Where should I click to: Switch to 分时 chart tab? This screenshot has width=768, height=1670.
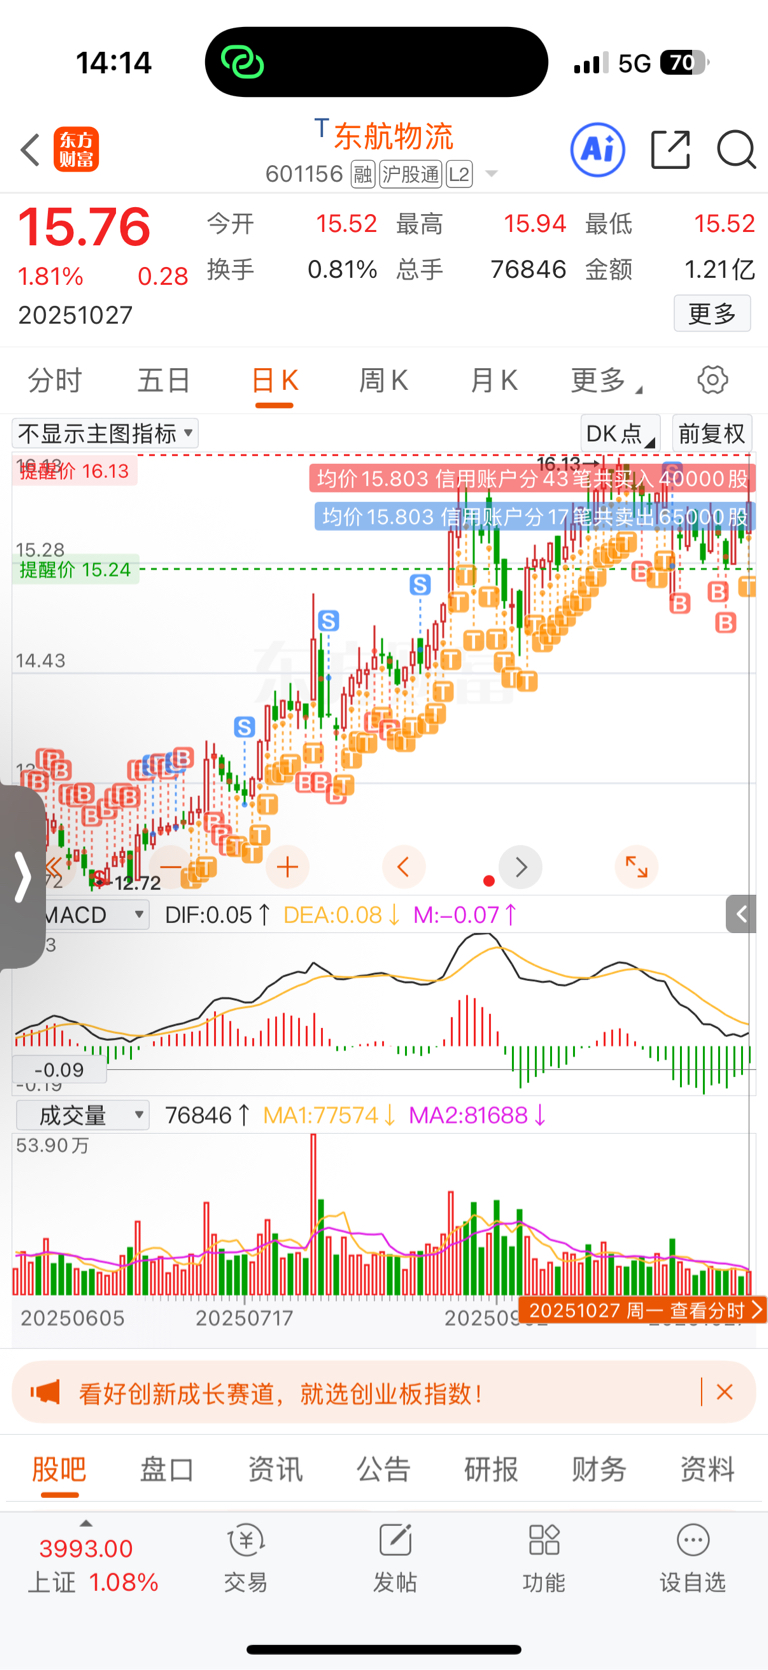click(x=55, y=380)
